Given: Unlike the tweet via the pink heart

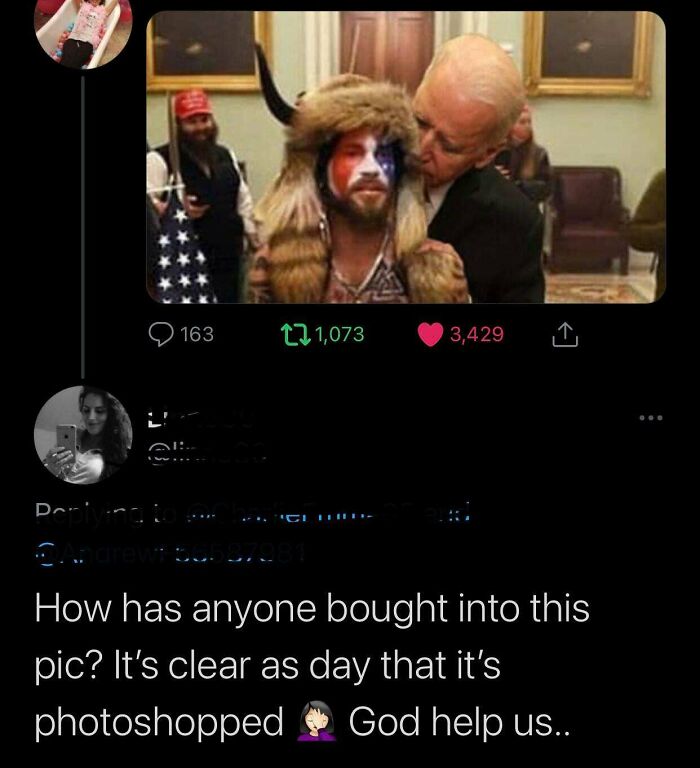Looking at the screenshot, I should point(430,335).
